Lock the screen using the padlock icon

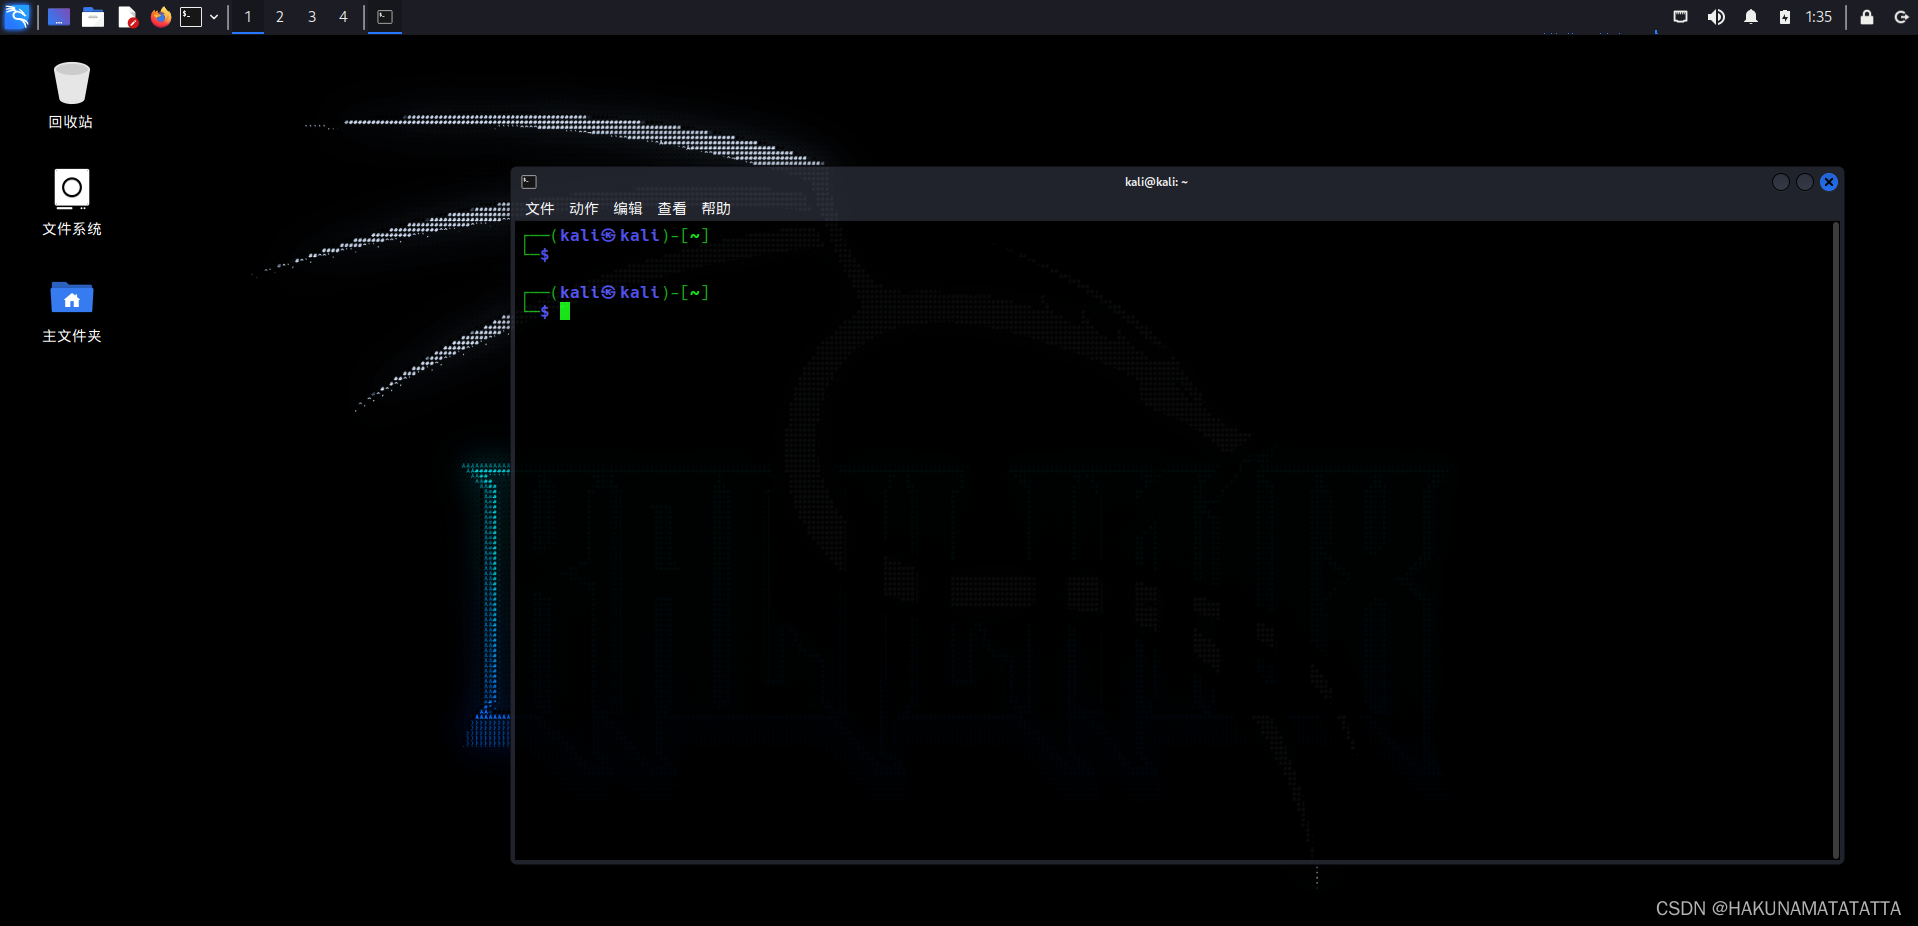[1865, 17]
